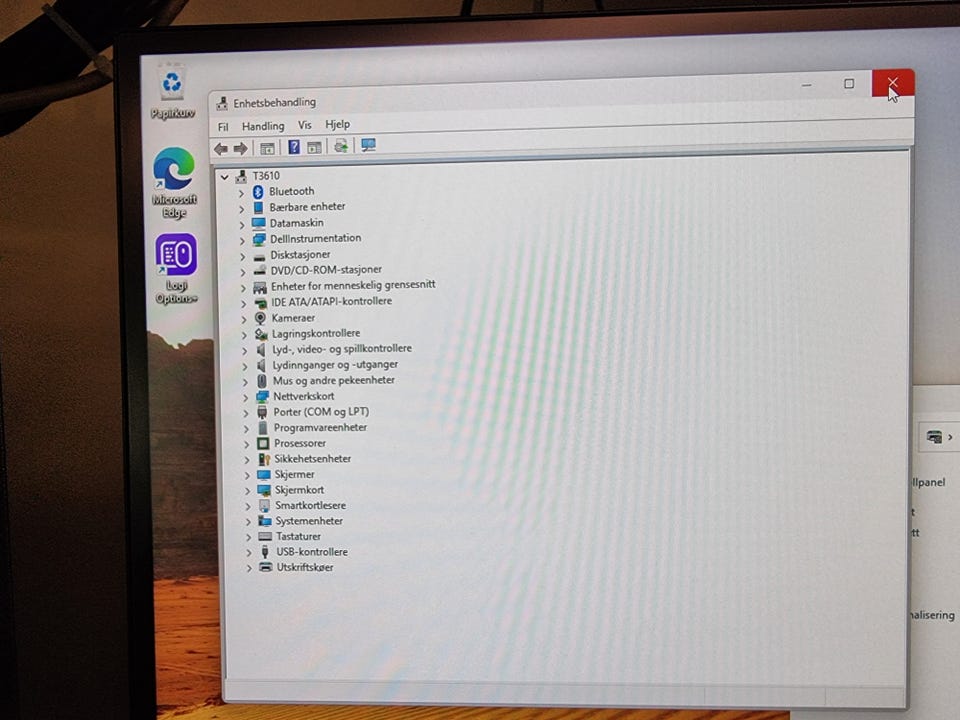Screen dimensions: 960x720
Task: Expand the Porter (COM og LPT) category
Action: tap(246, 413)
